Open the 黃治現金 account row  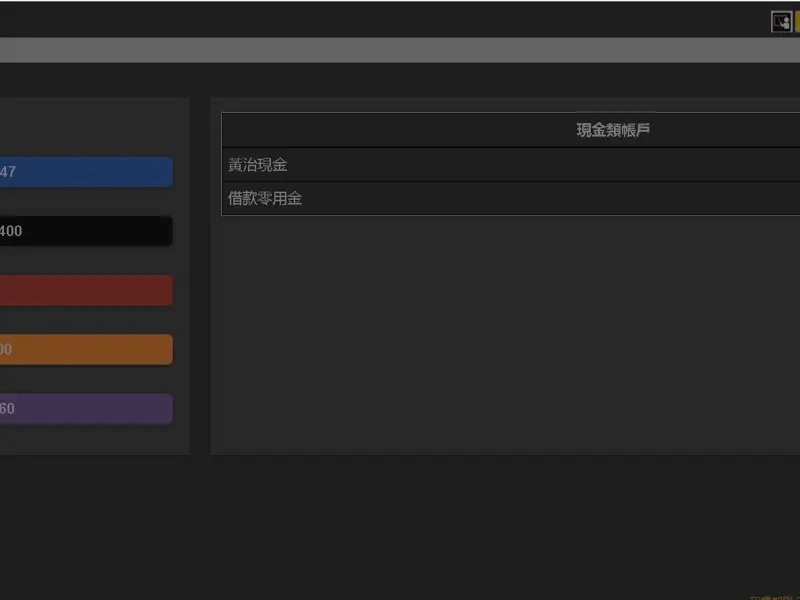(x=258, y=165)
